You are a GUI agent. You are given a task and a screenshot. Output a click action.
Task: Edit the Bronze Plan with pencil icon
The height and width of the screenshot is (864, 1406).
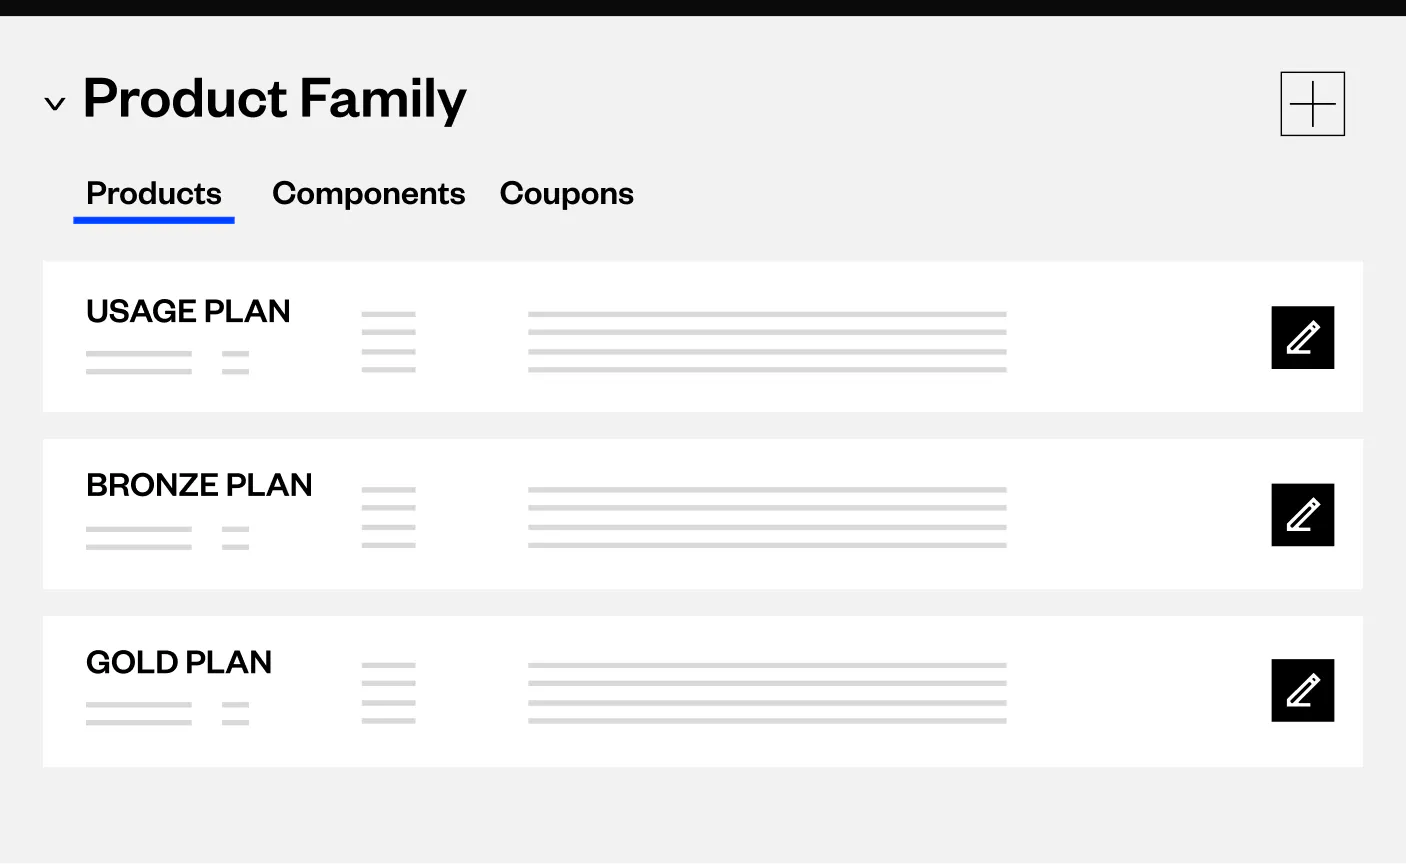click(1302, 515)
